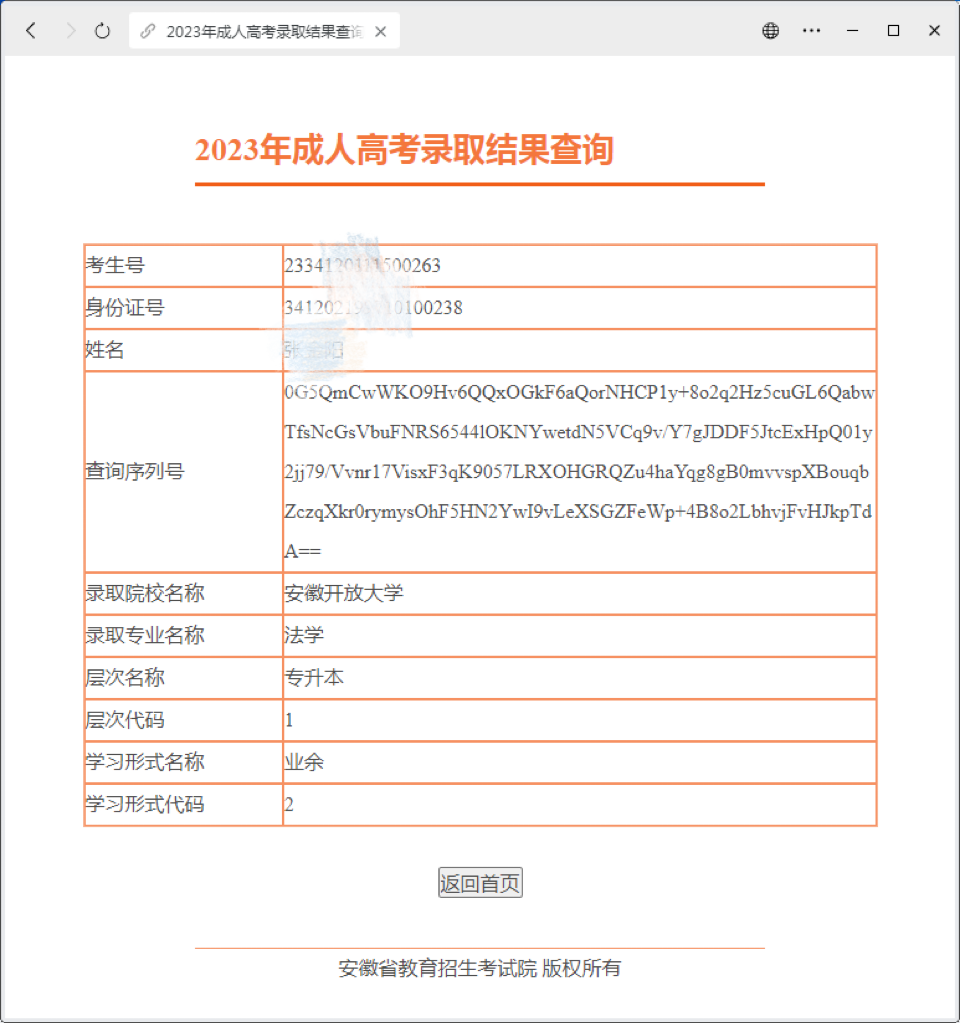
Task: Click the 法学 value cell
Action: [x=580, y=636]
